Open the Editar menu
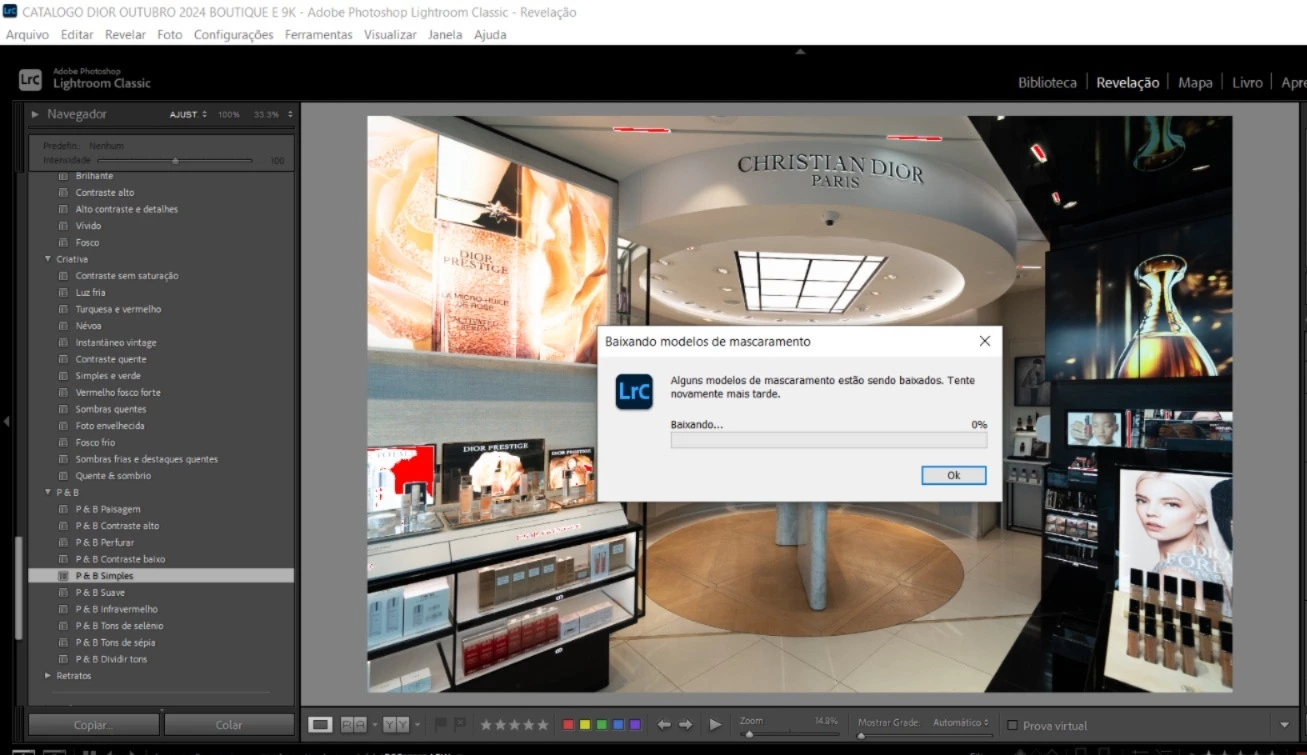This screenshot has height=755, width=1307. click(77, 34)
